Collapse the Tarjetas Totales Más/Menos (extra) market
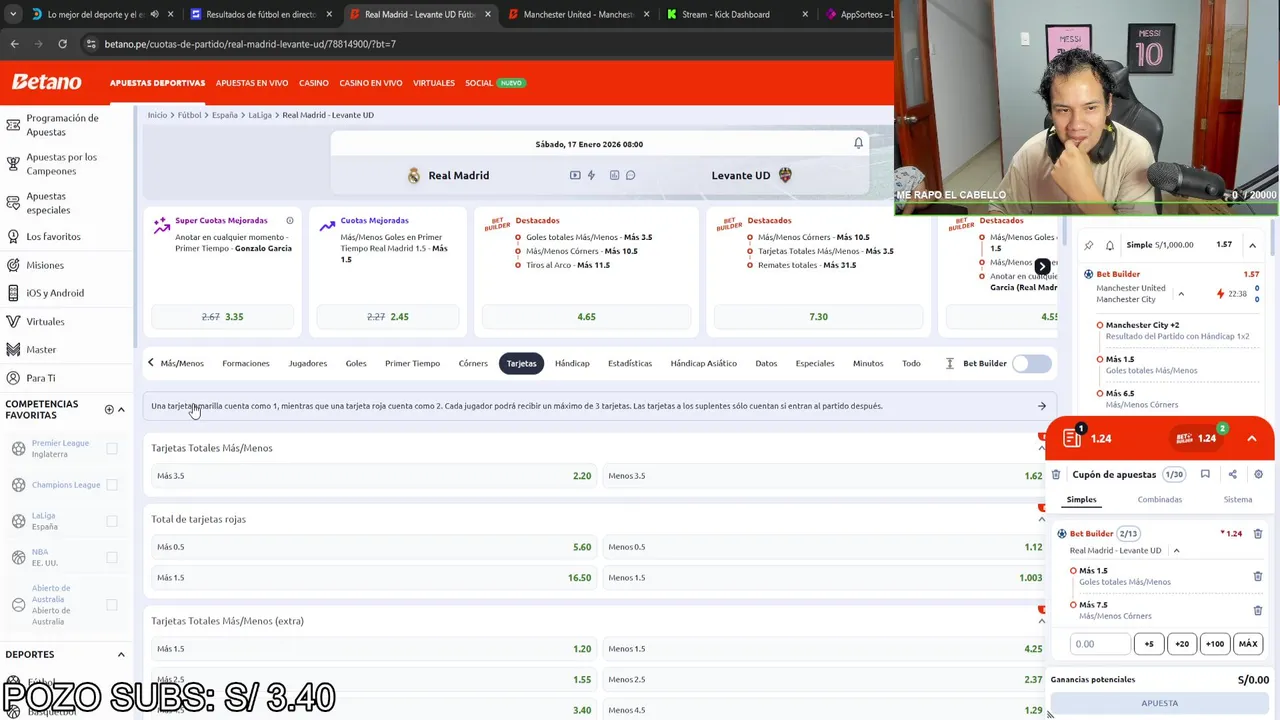This screenshot has width=1280, height=720. [x=1041, y=621]
